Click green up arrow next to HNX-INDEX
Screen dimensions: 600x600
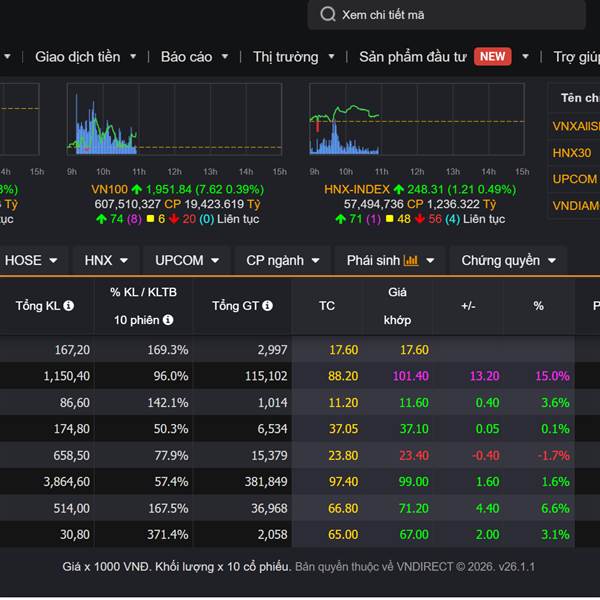coord(398,189)
